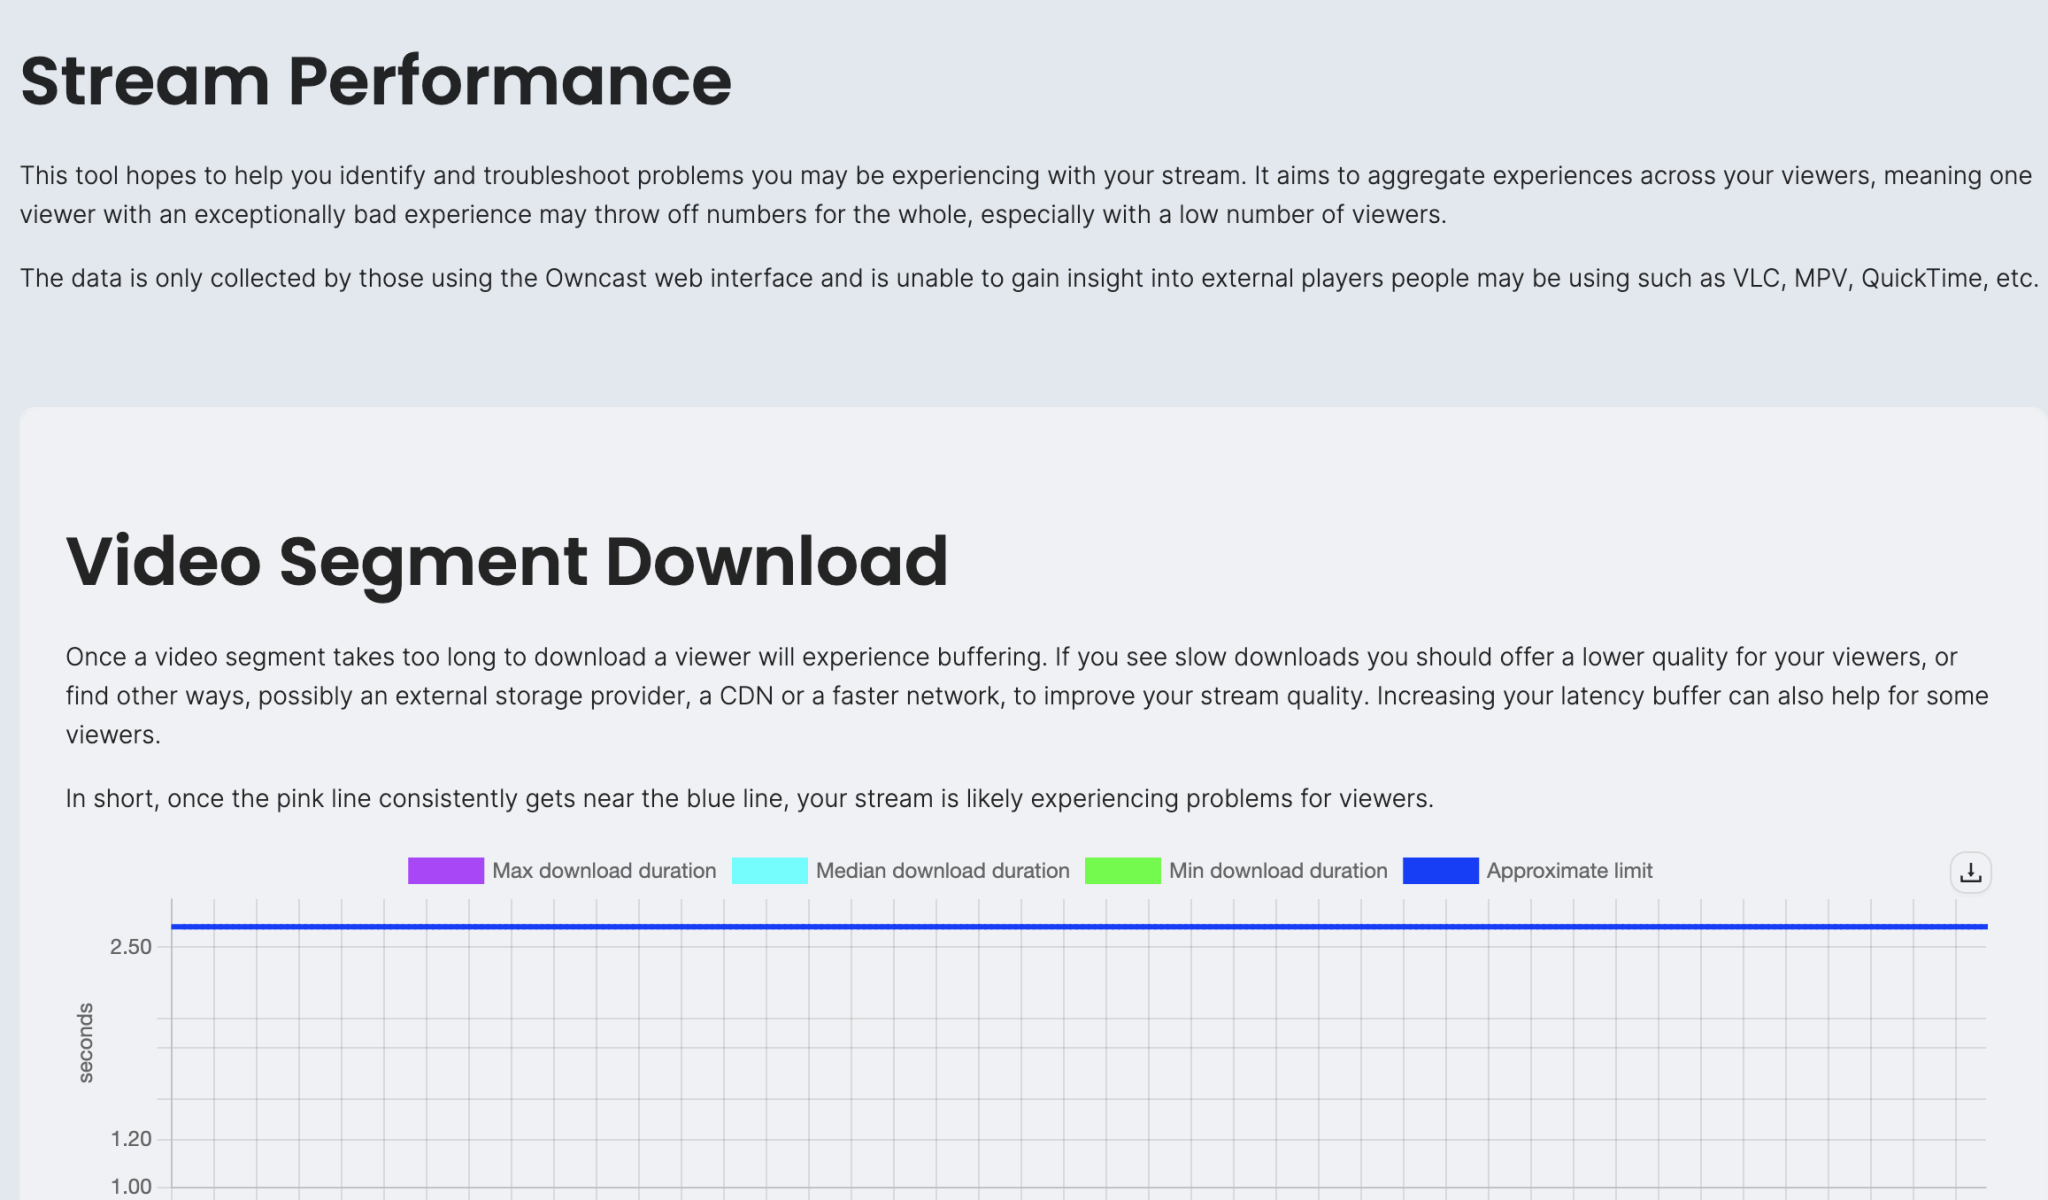The image size is (2048, 1200).
Task: Click the paragraph starting 'This tool hopes'
Action: 1024,195
